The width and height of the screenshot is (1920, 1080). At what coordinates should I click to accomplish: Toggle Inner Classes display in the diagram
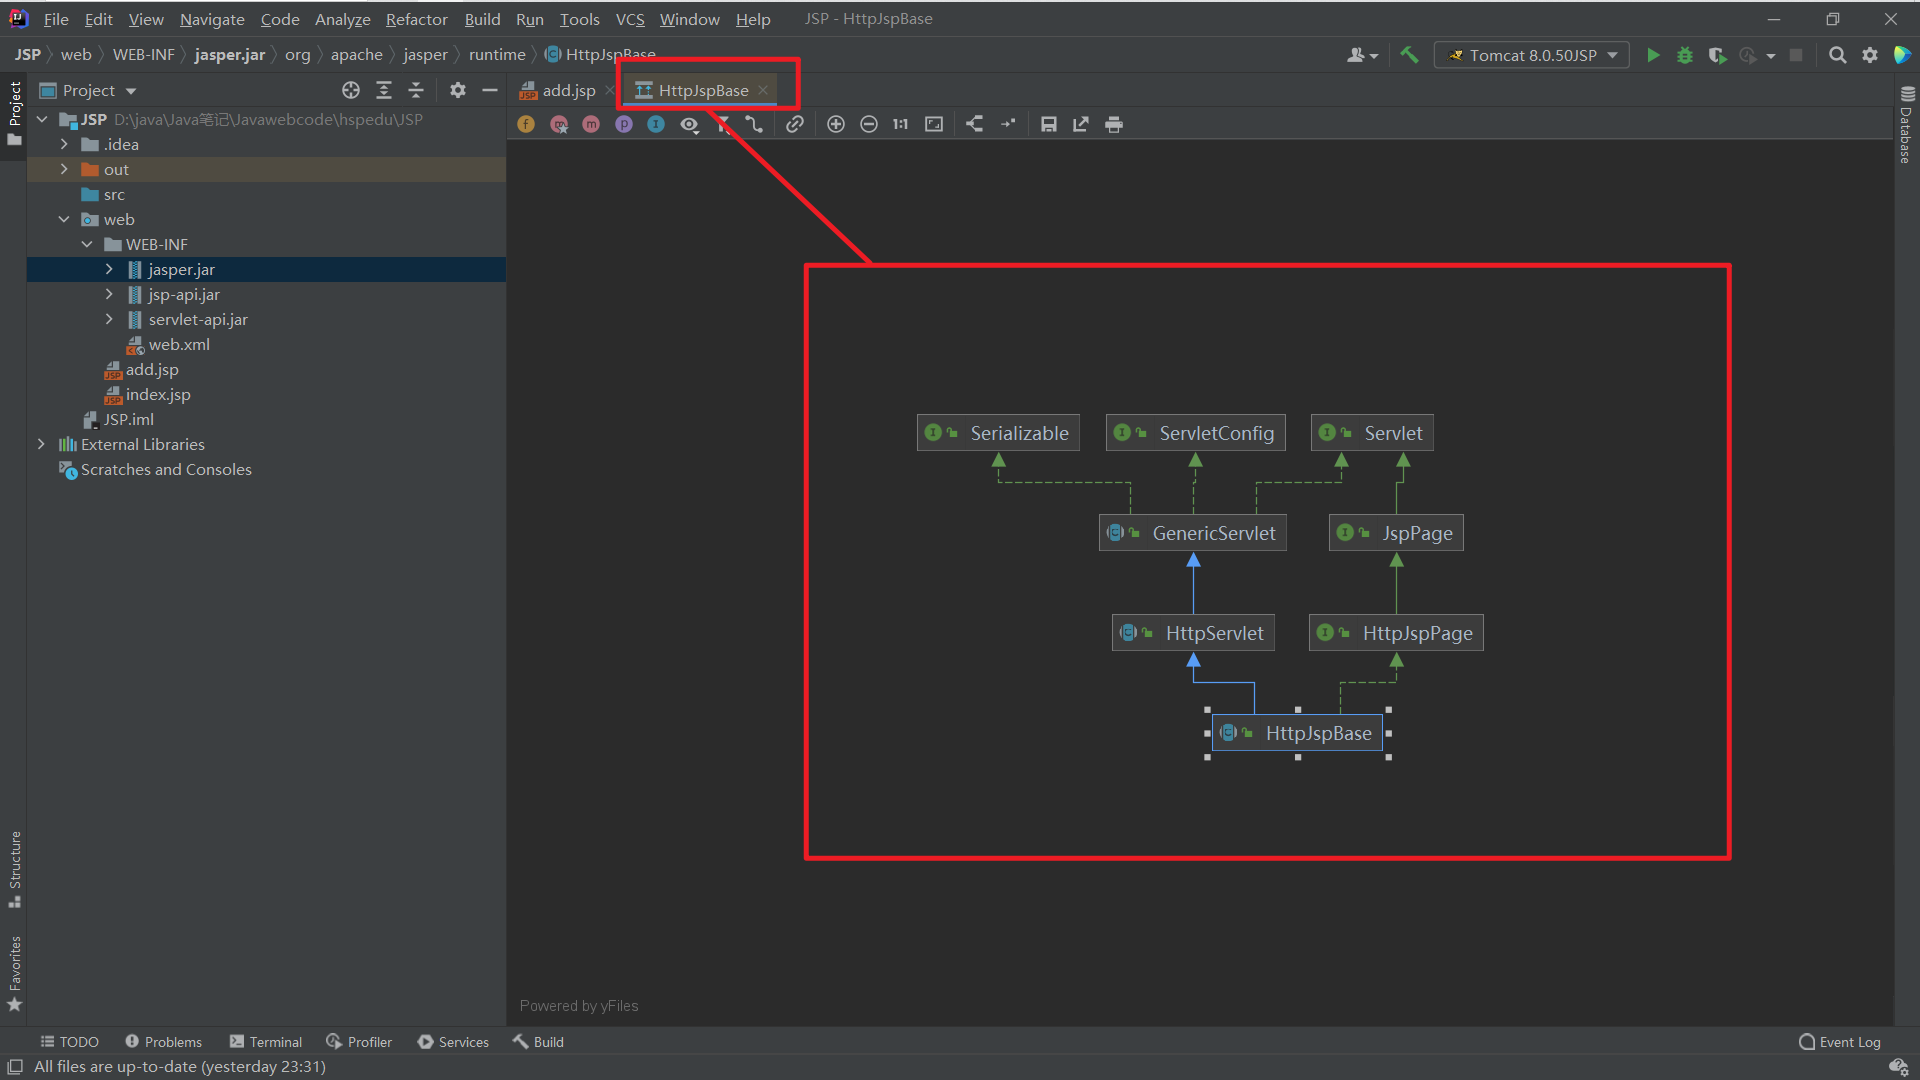656,124
